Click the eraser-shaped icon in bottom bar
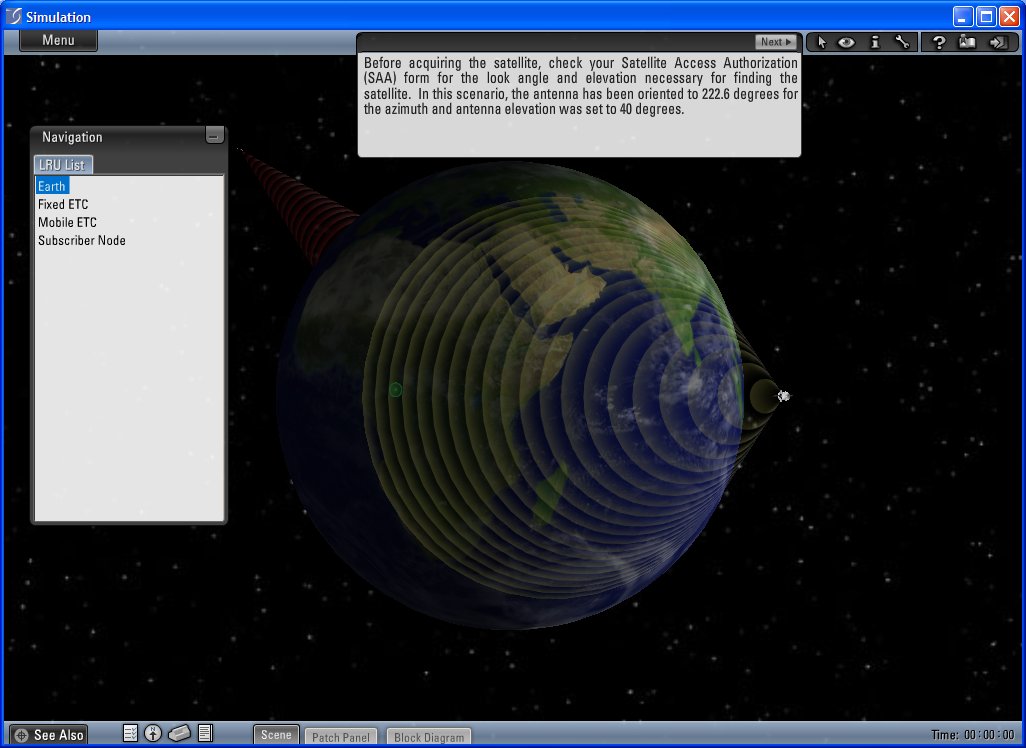Image resolution: width=1026 pixels, height=748 pixels. click(179, 733)
